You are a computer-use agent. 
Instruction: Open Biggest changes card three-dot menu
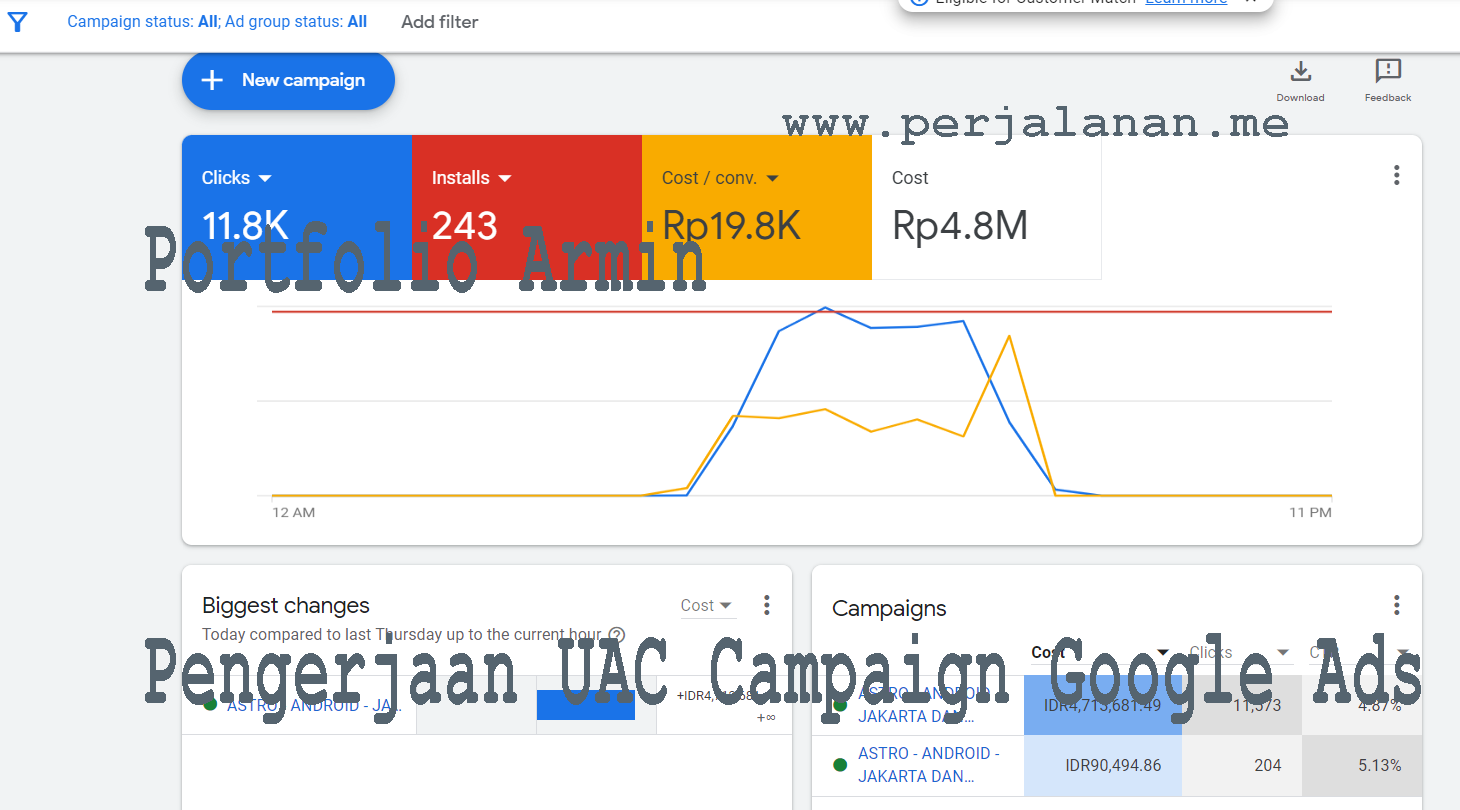pyautogui.click(x=767, y=605)
